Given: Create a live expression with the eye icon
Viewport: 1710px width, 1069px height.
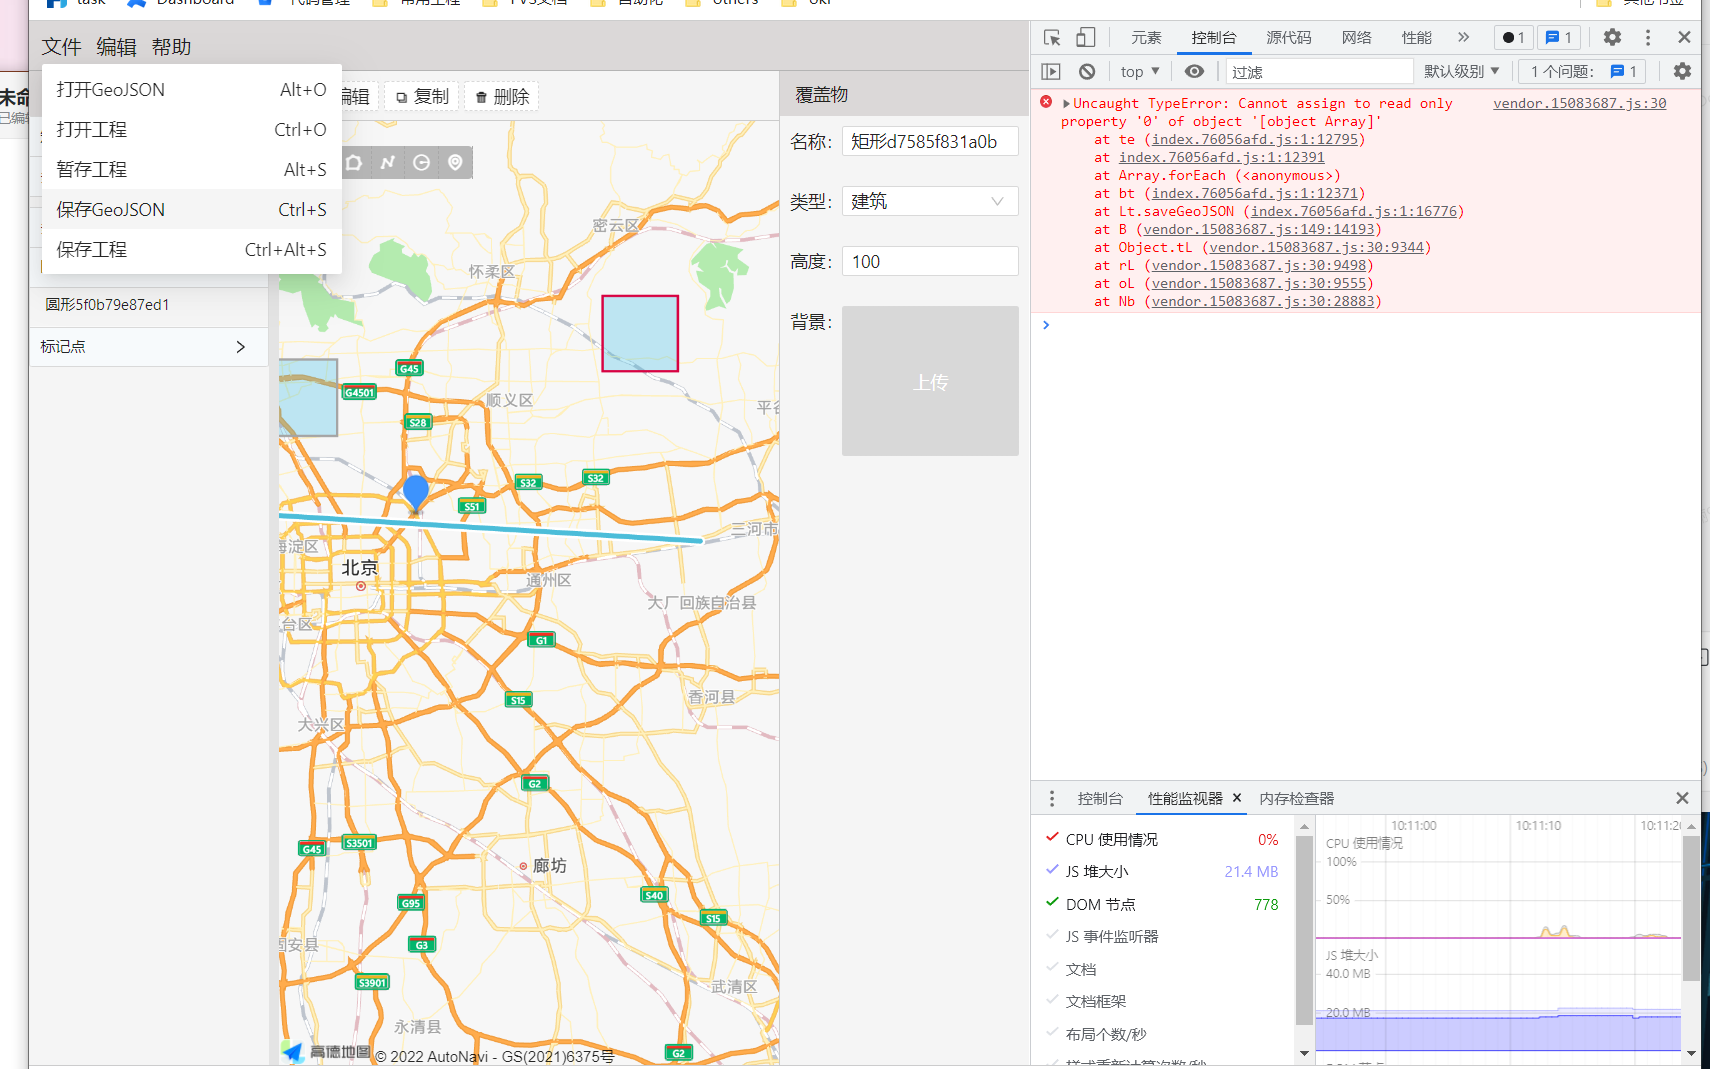Looking at the screenshot, I should (1194, 71).
